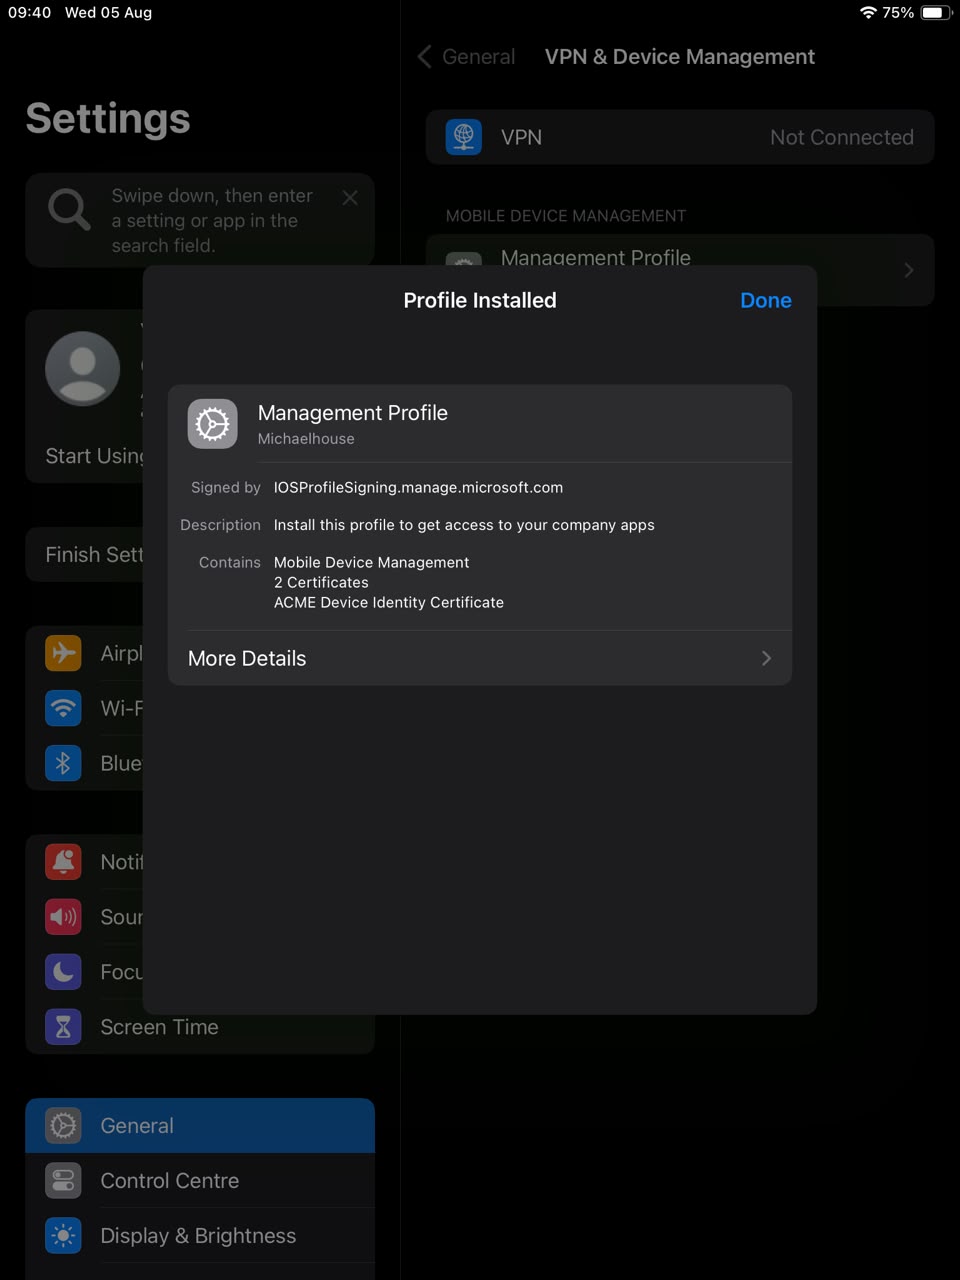Open Screen Time hourglass icon
960x1280 pixels.
click(x=63, y=1026)
